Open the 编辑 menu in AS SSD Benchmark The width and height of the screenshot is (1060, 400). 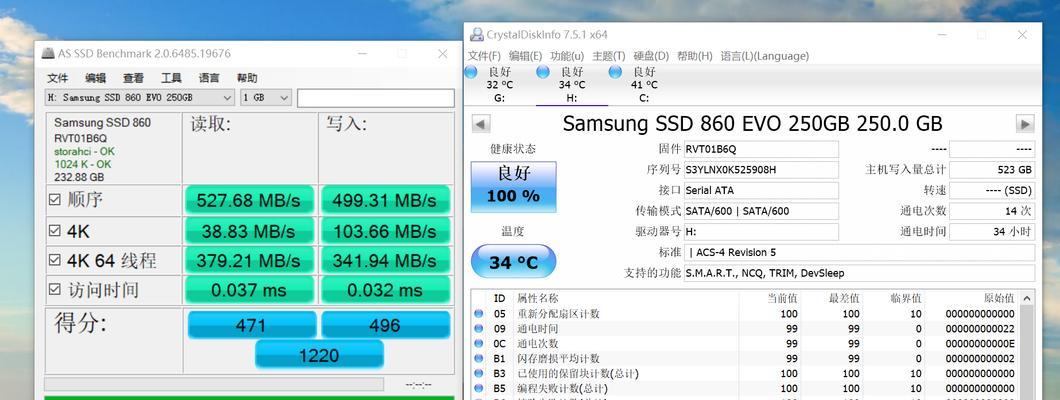(x=95, y=78)
